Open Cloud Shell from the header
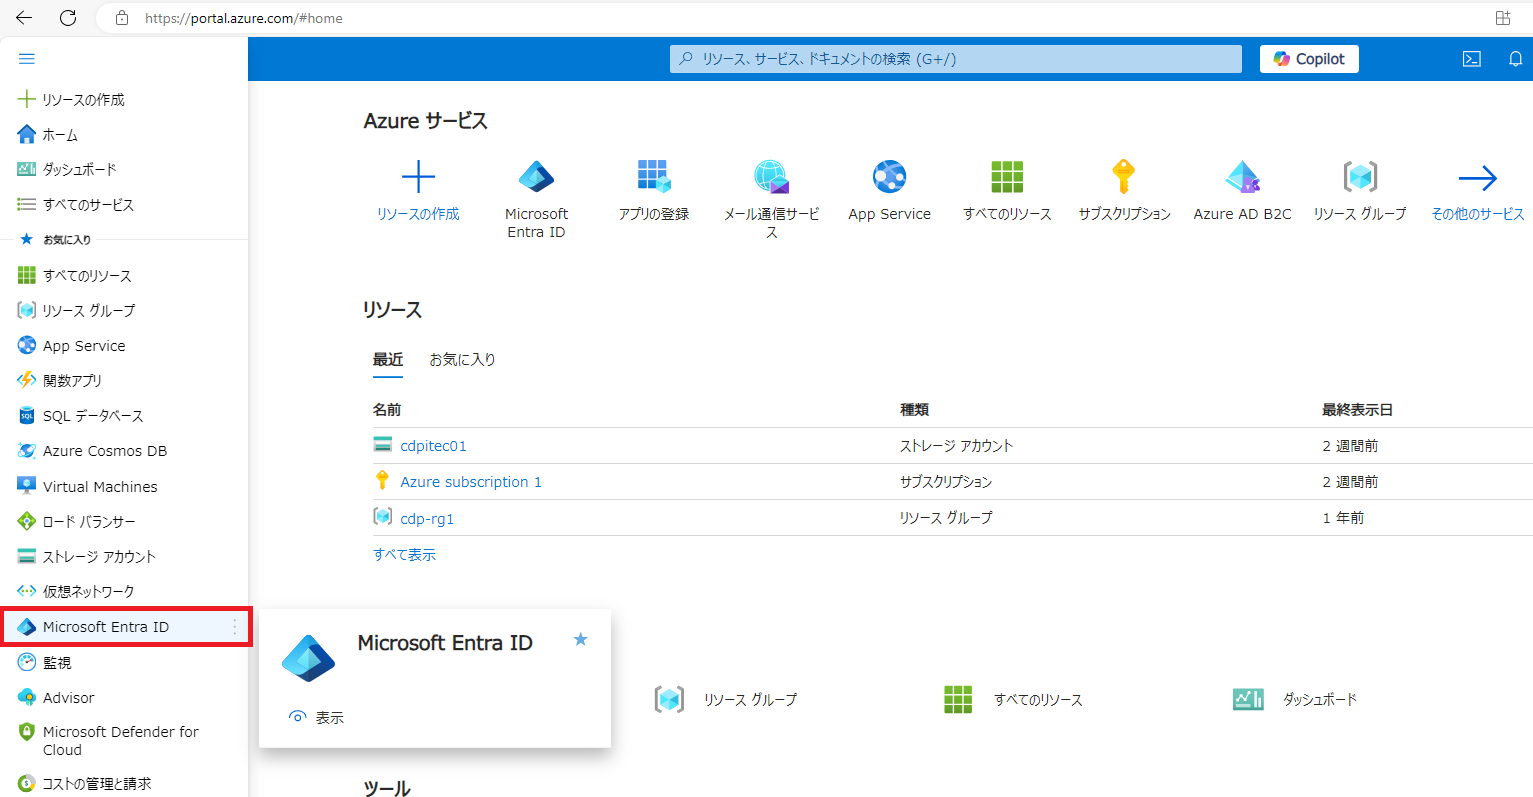 (x=1472, y=59)
